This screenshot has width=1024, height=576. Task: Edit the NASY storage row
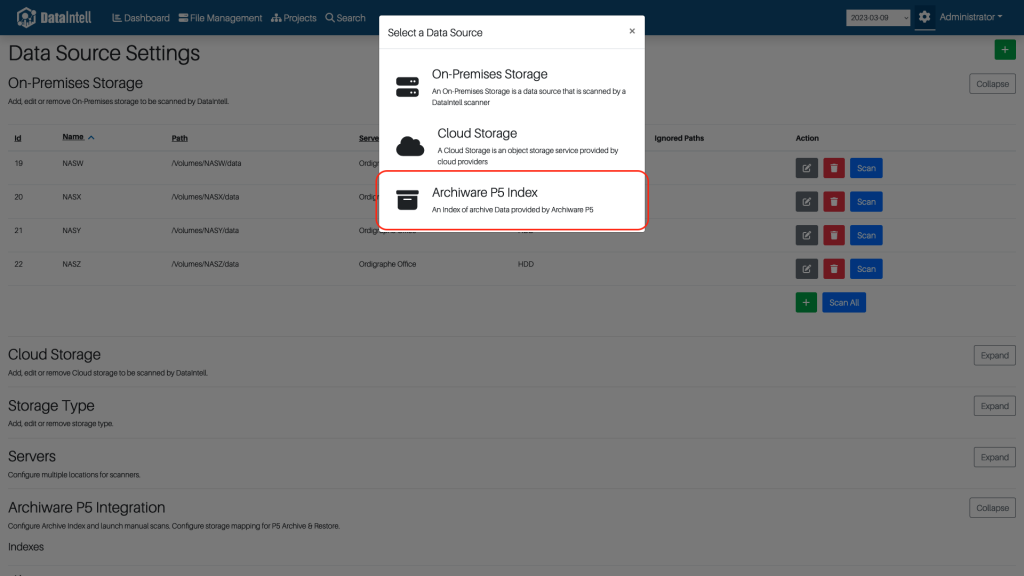807,235
